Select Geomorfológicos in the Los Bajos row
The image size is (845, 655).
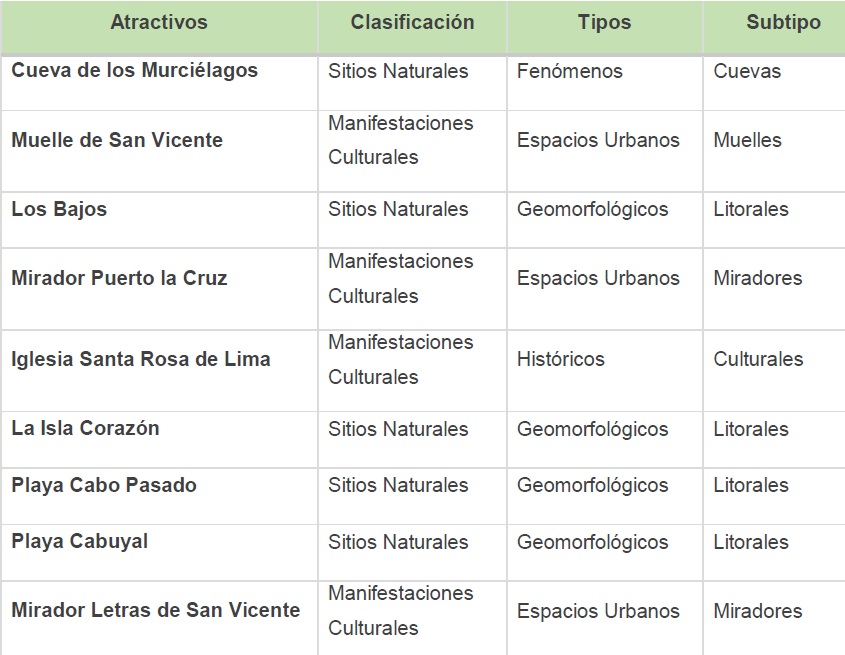coord(592,209)
